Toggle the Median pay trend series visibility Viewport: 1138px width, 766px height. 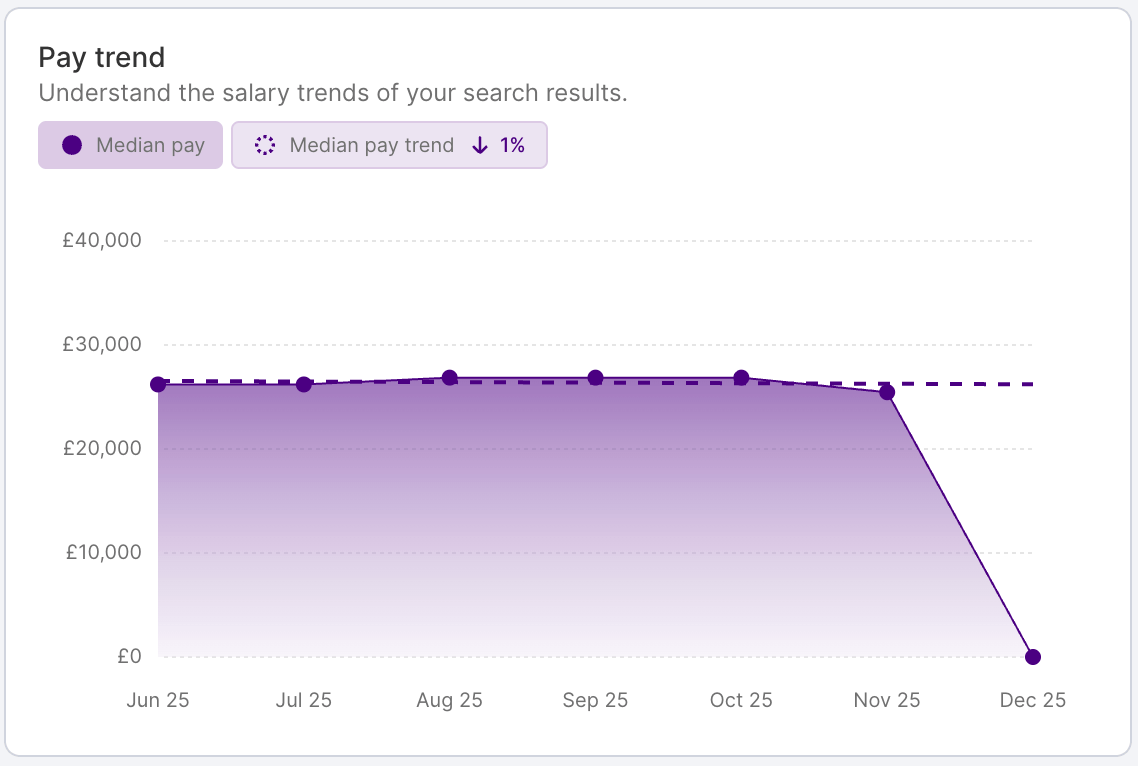pyautogui.click(x=389, y=145)
